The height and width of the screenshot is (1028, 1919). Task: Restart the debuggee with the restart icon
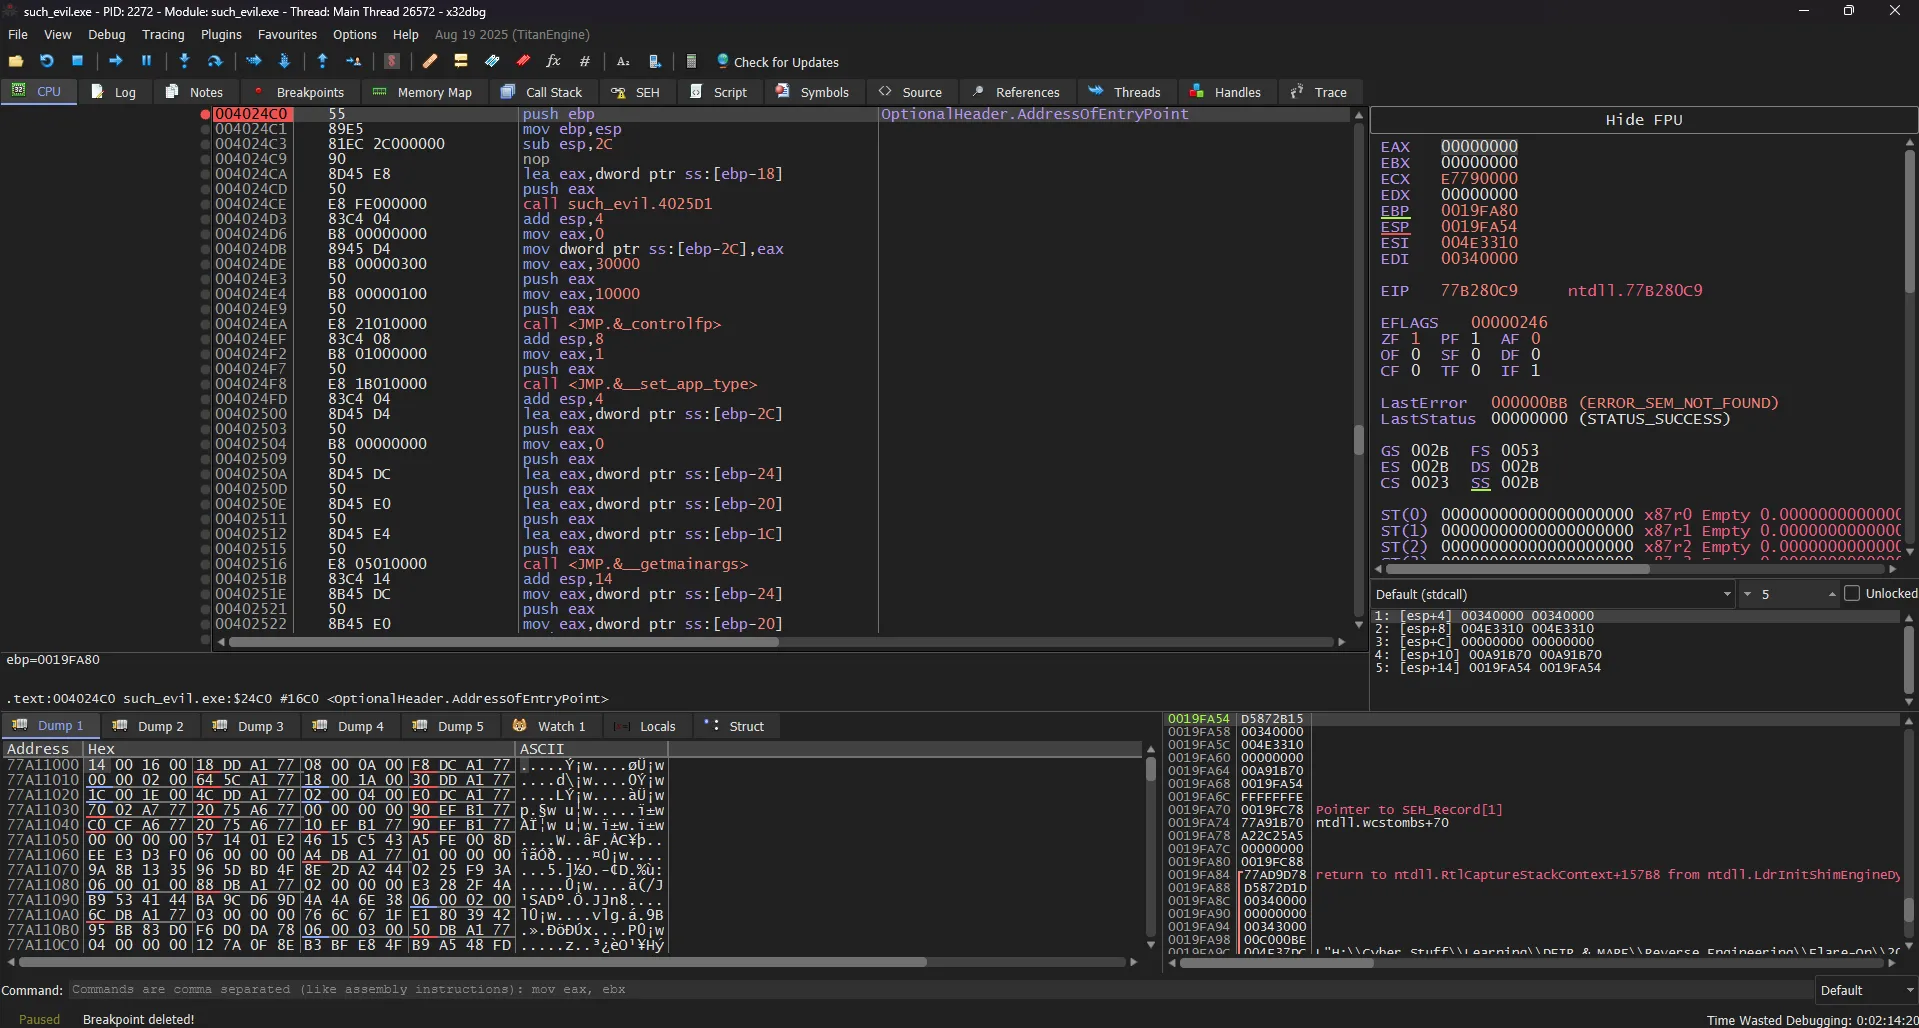pos(46,61)
